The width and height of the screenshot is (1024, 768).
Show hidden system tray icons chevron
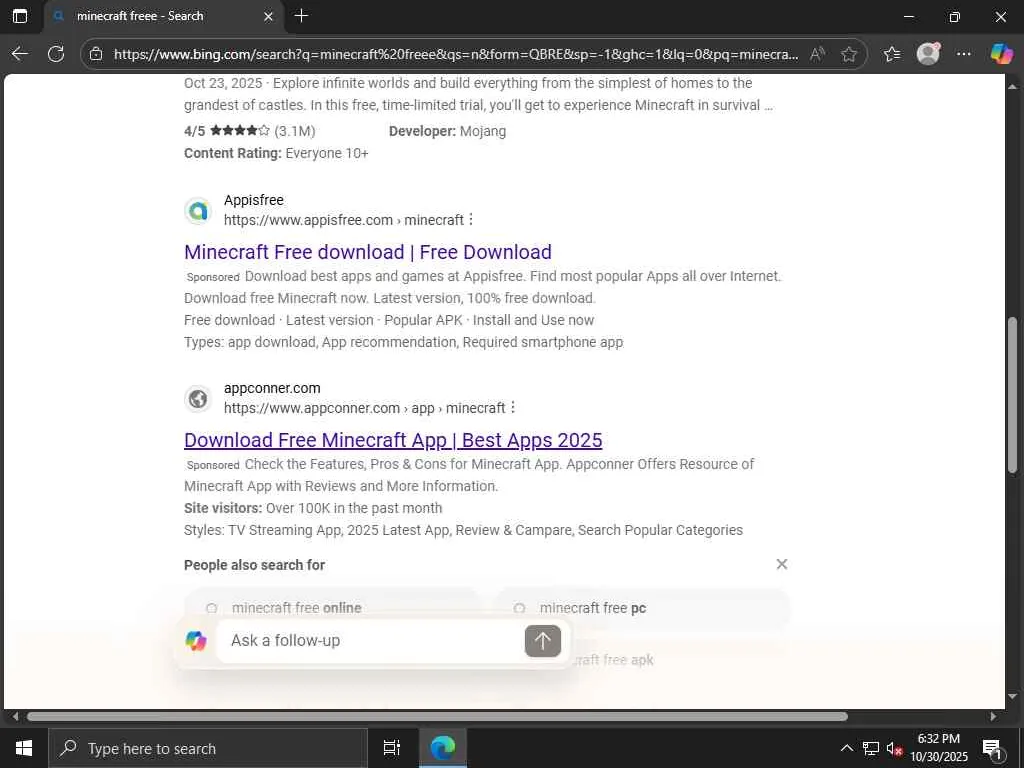tap(846, 748)
